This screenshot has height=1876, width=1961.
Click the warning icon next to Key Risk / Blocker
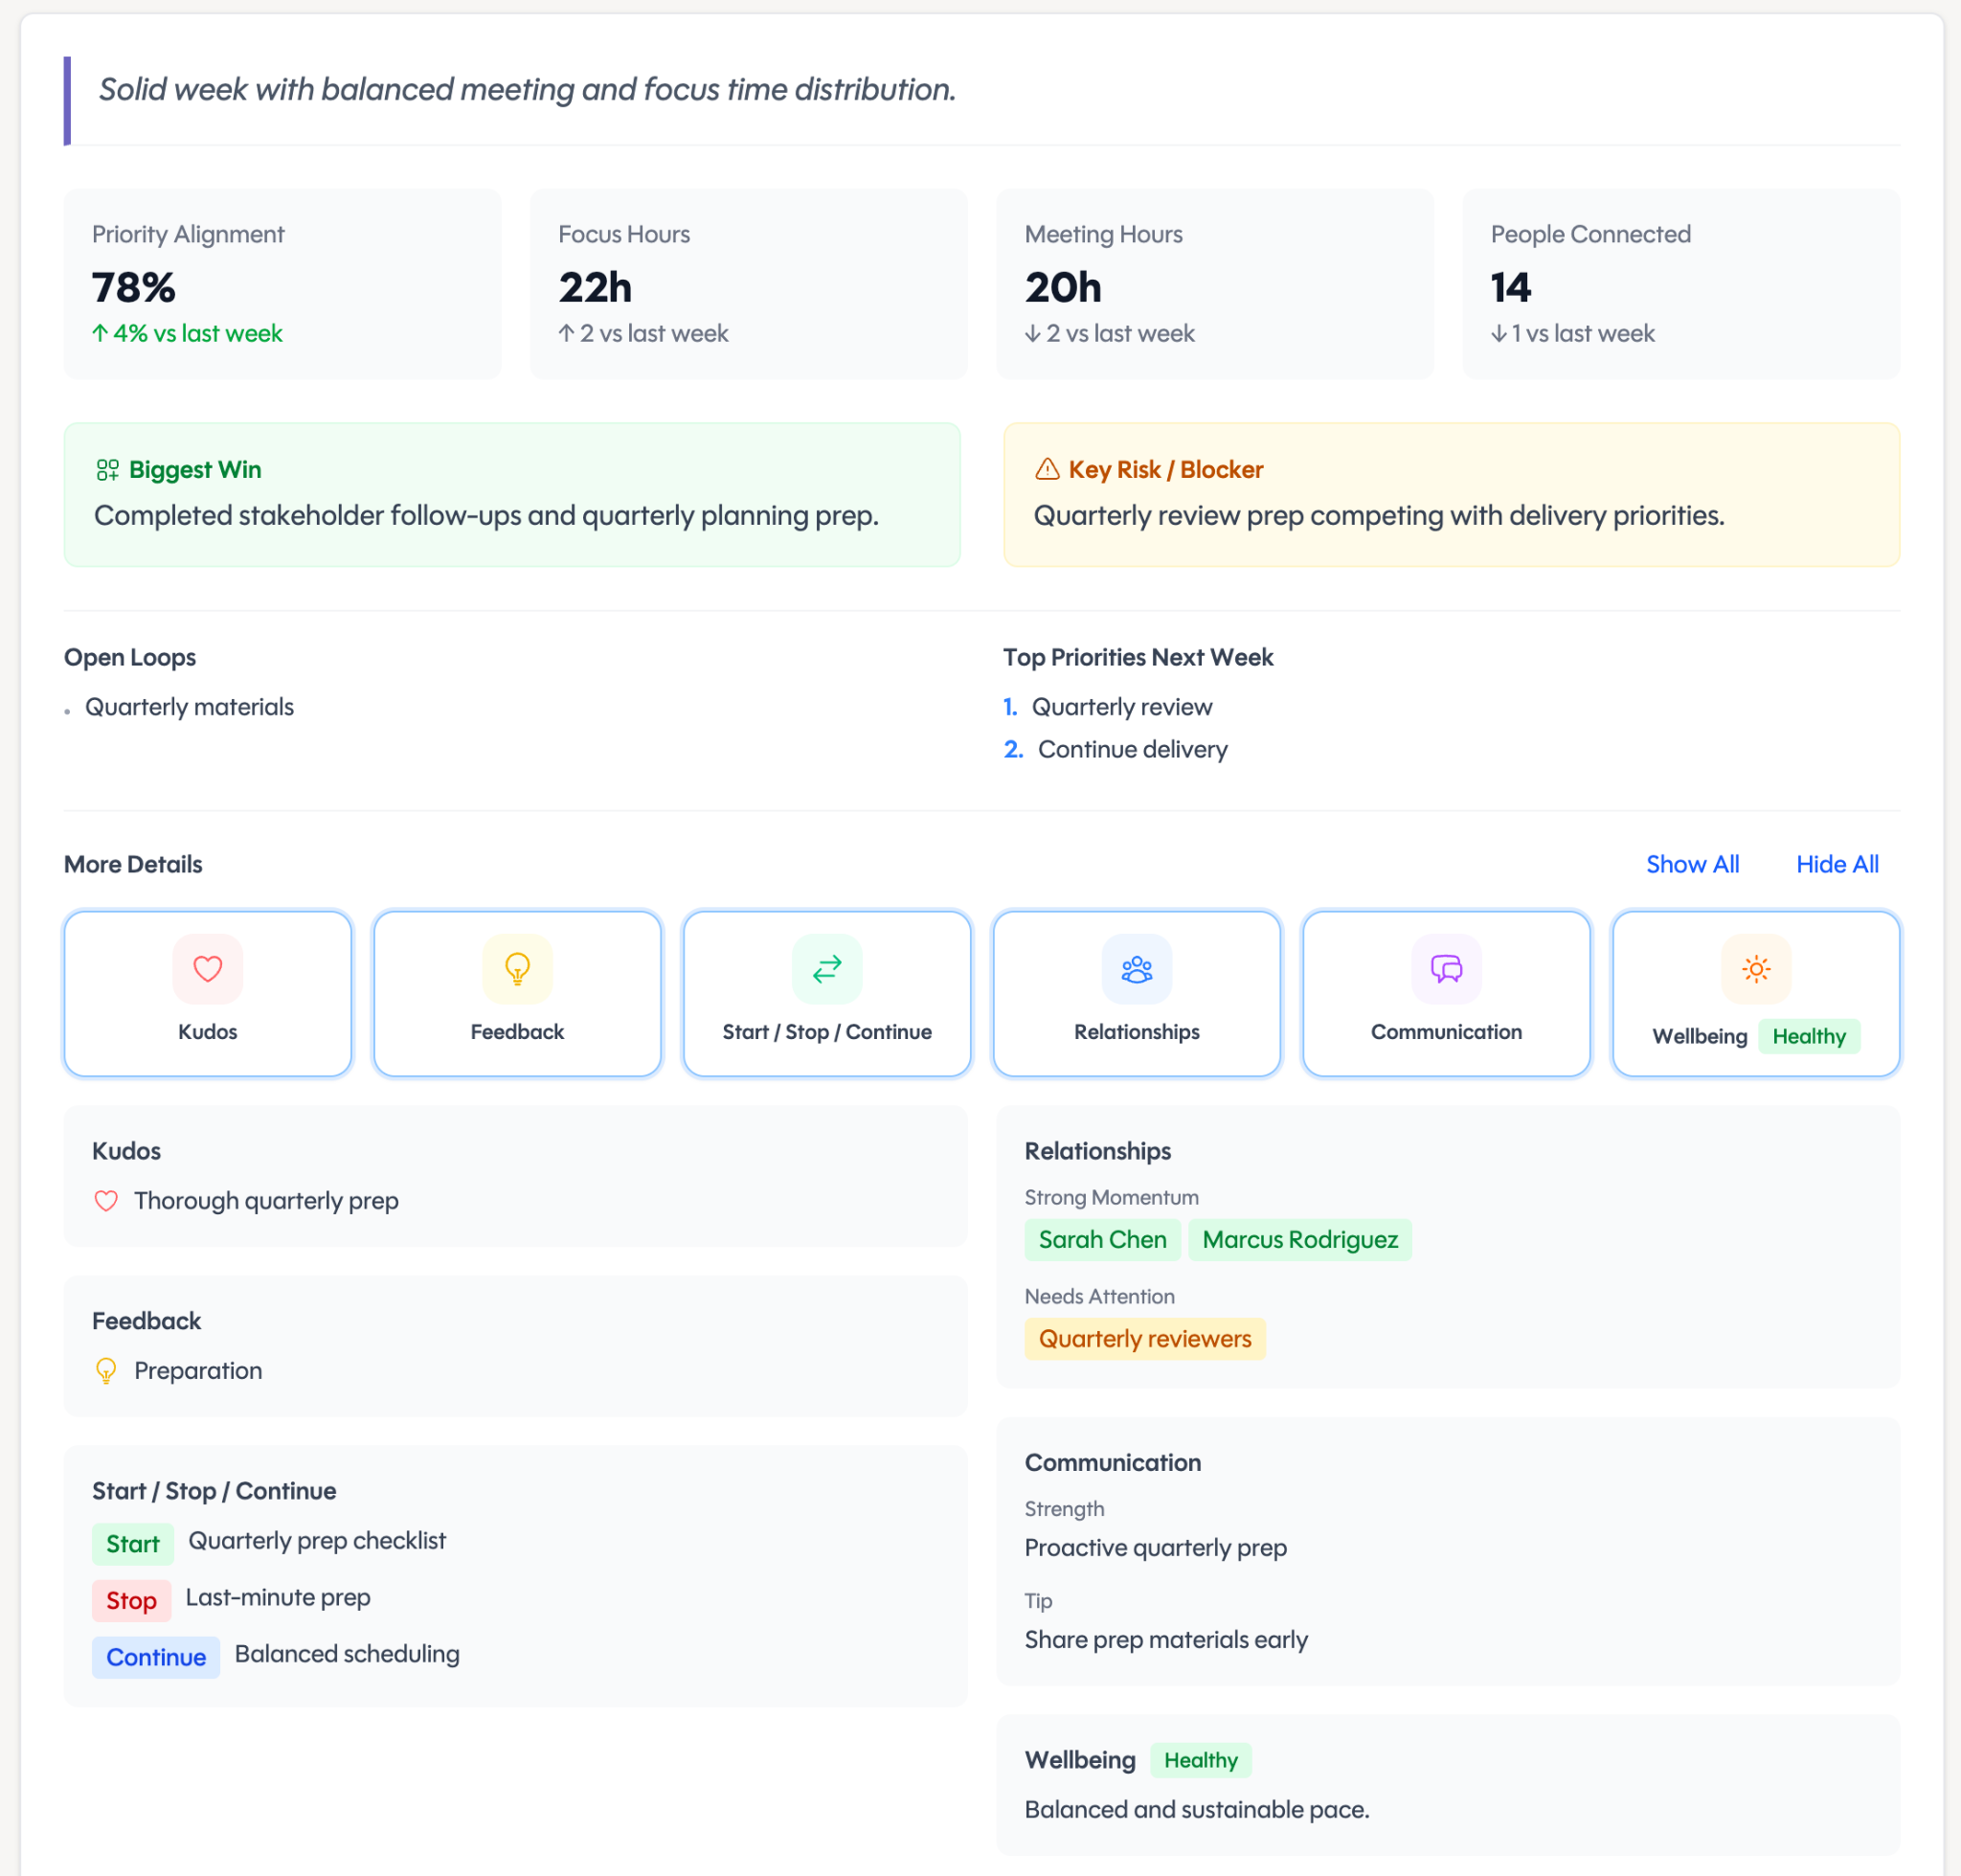[x=1046, y=468]
